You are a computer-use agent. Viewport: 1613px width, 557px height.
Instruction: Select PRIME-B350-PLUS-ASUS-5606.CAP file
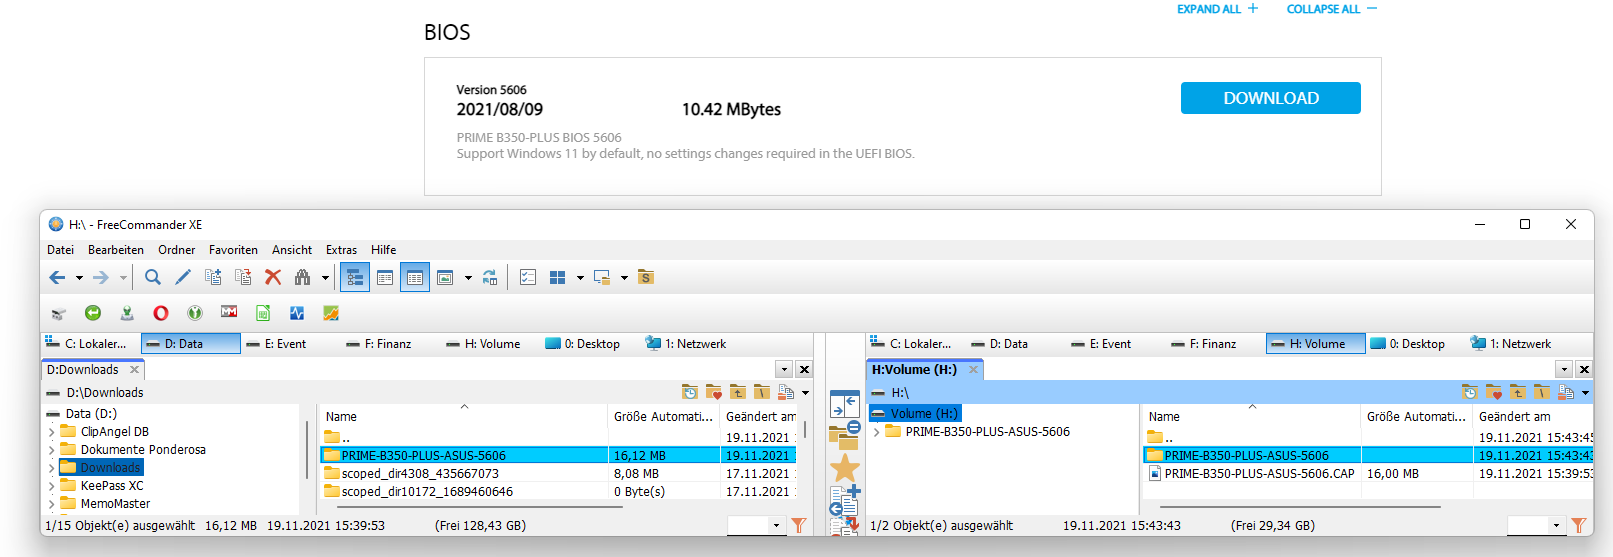coord(1259,474)
